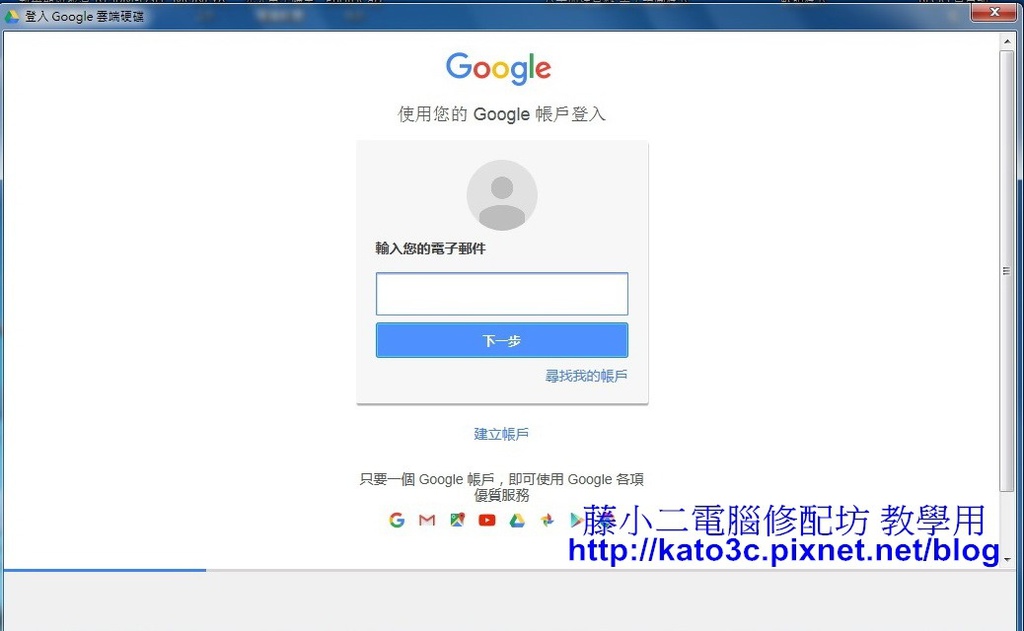Close the Google Drive sign-in window
Viewport: 1024px width, 631px height.
tap(995, 12)
